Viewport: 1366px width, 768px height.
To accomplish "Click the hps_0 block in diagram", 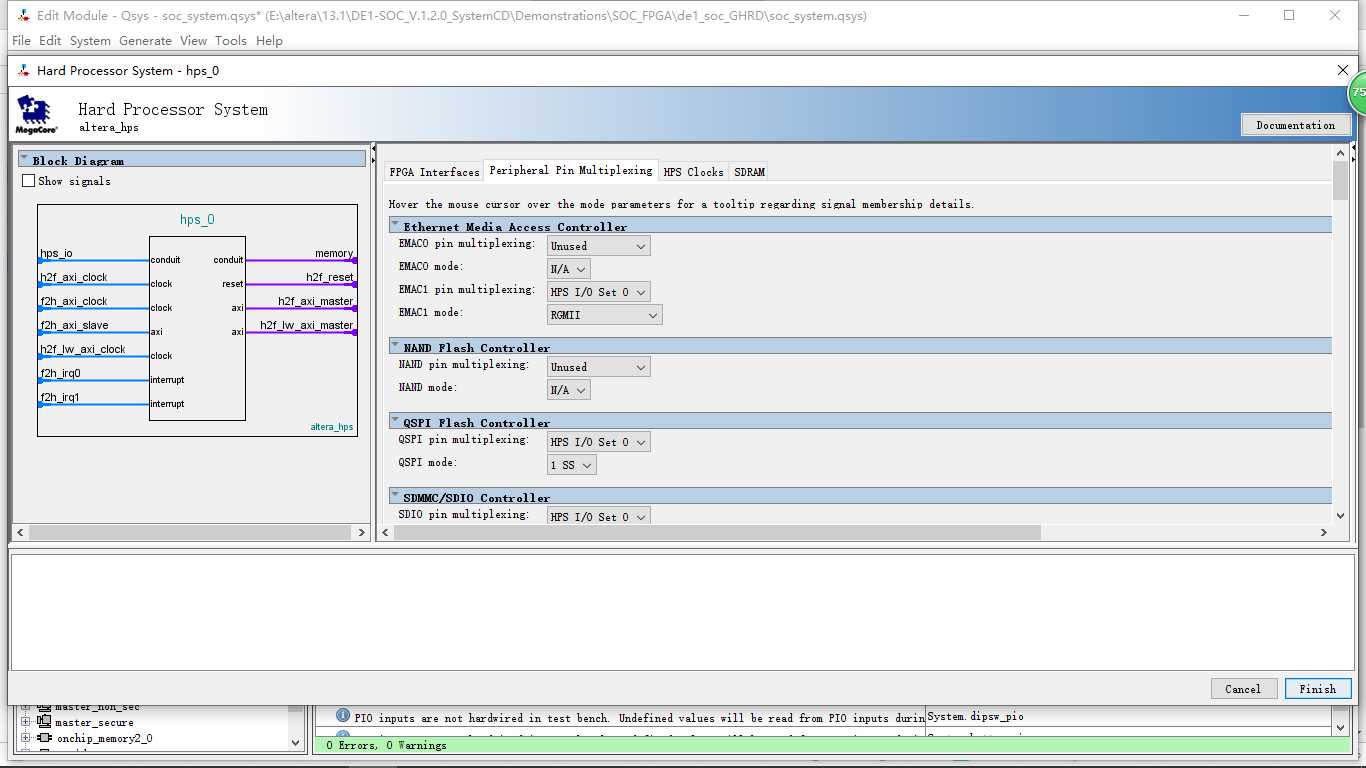I will coord(197,328).
